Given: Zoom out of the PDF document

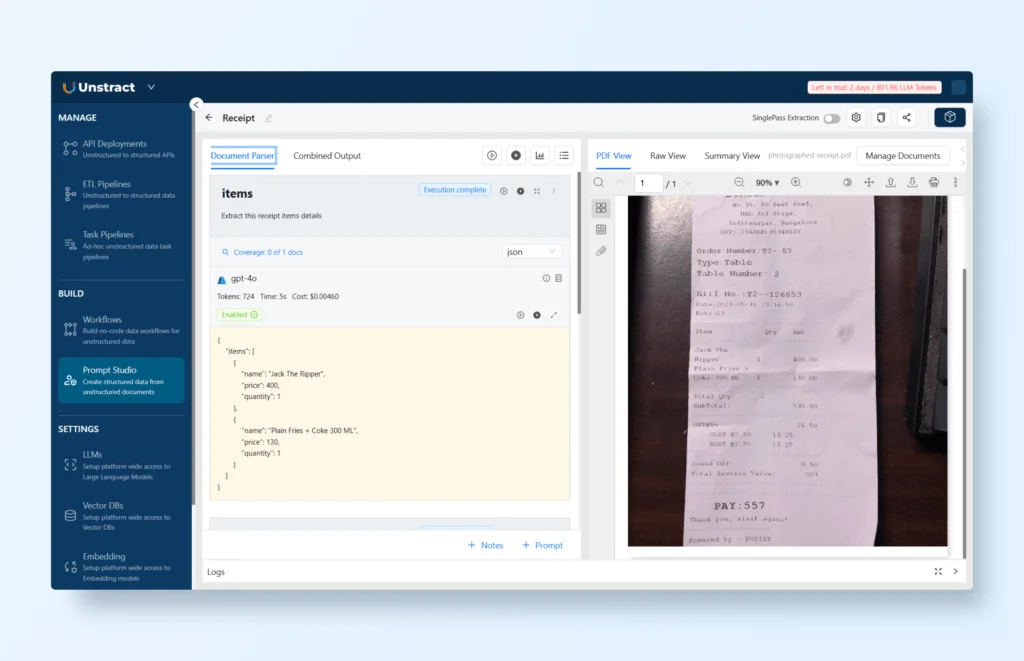Looking at the screenshot, I should pyautogui.click(x=739, y=183).
